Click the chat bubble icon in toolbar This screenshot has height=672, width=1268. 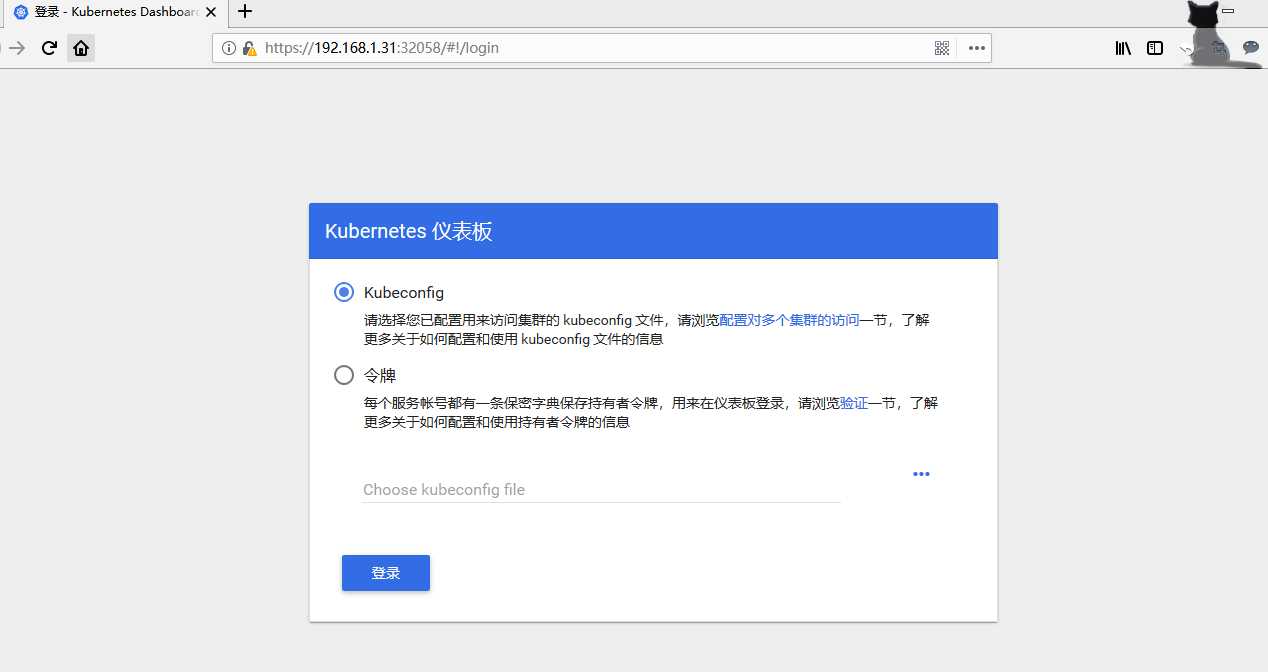click(x=1250, y=47)
